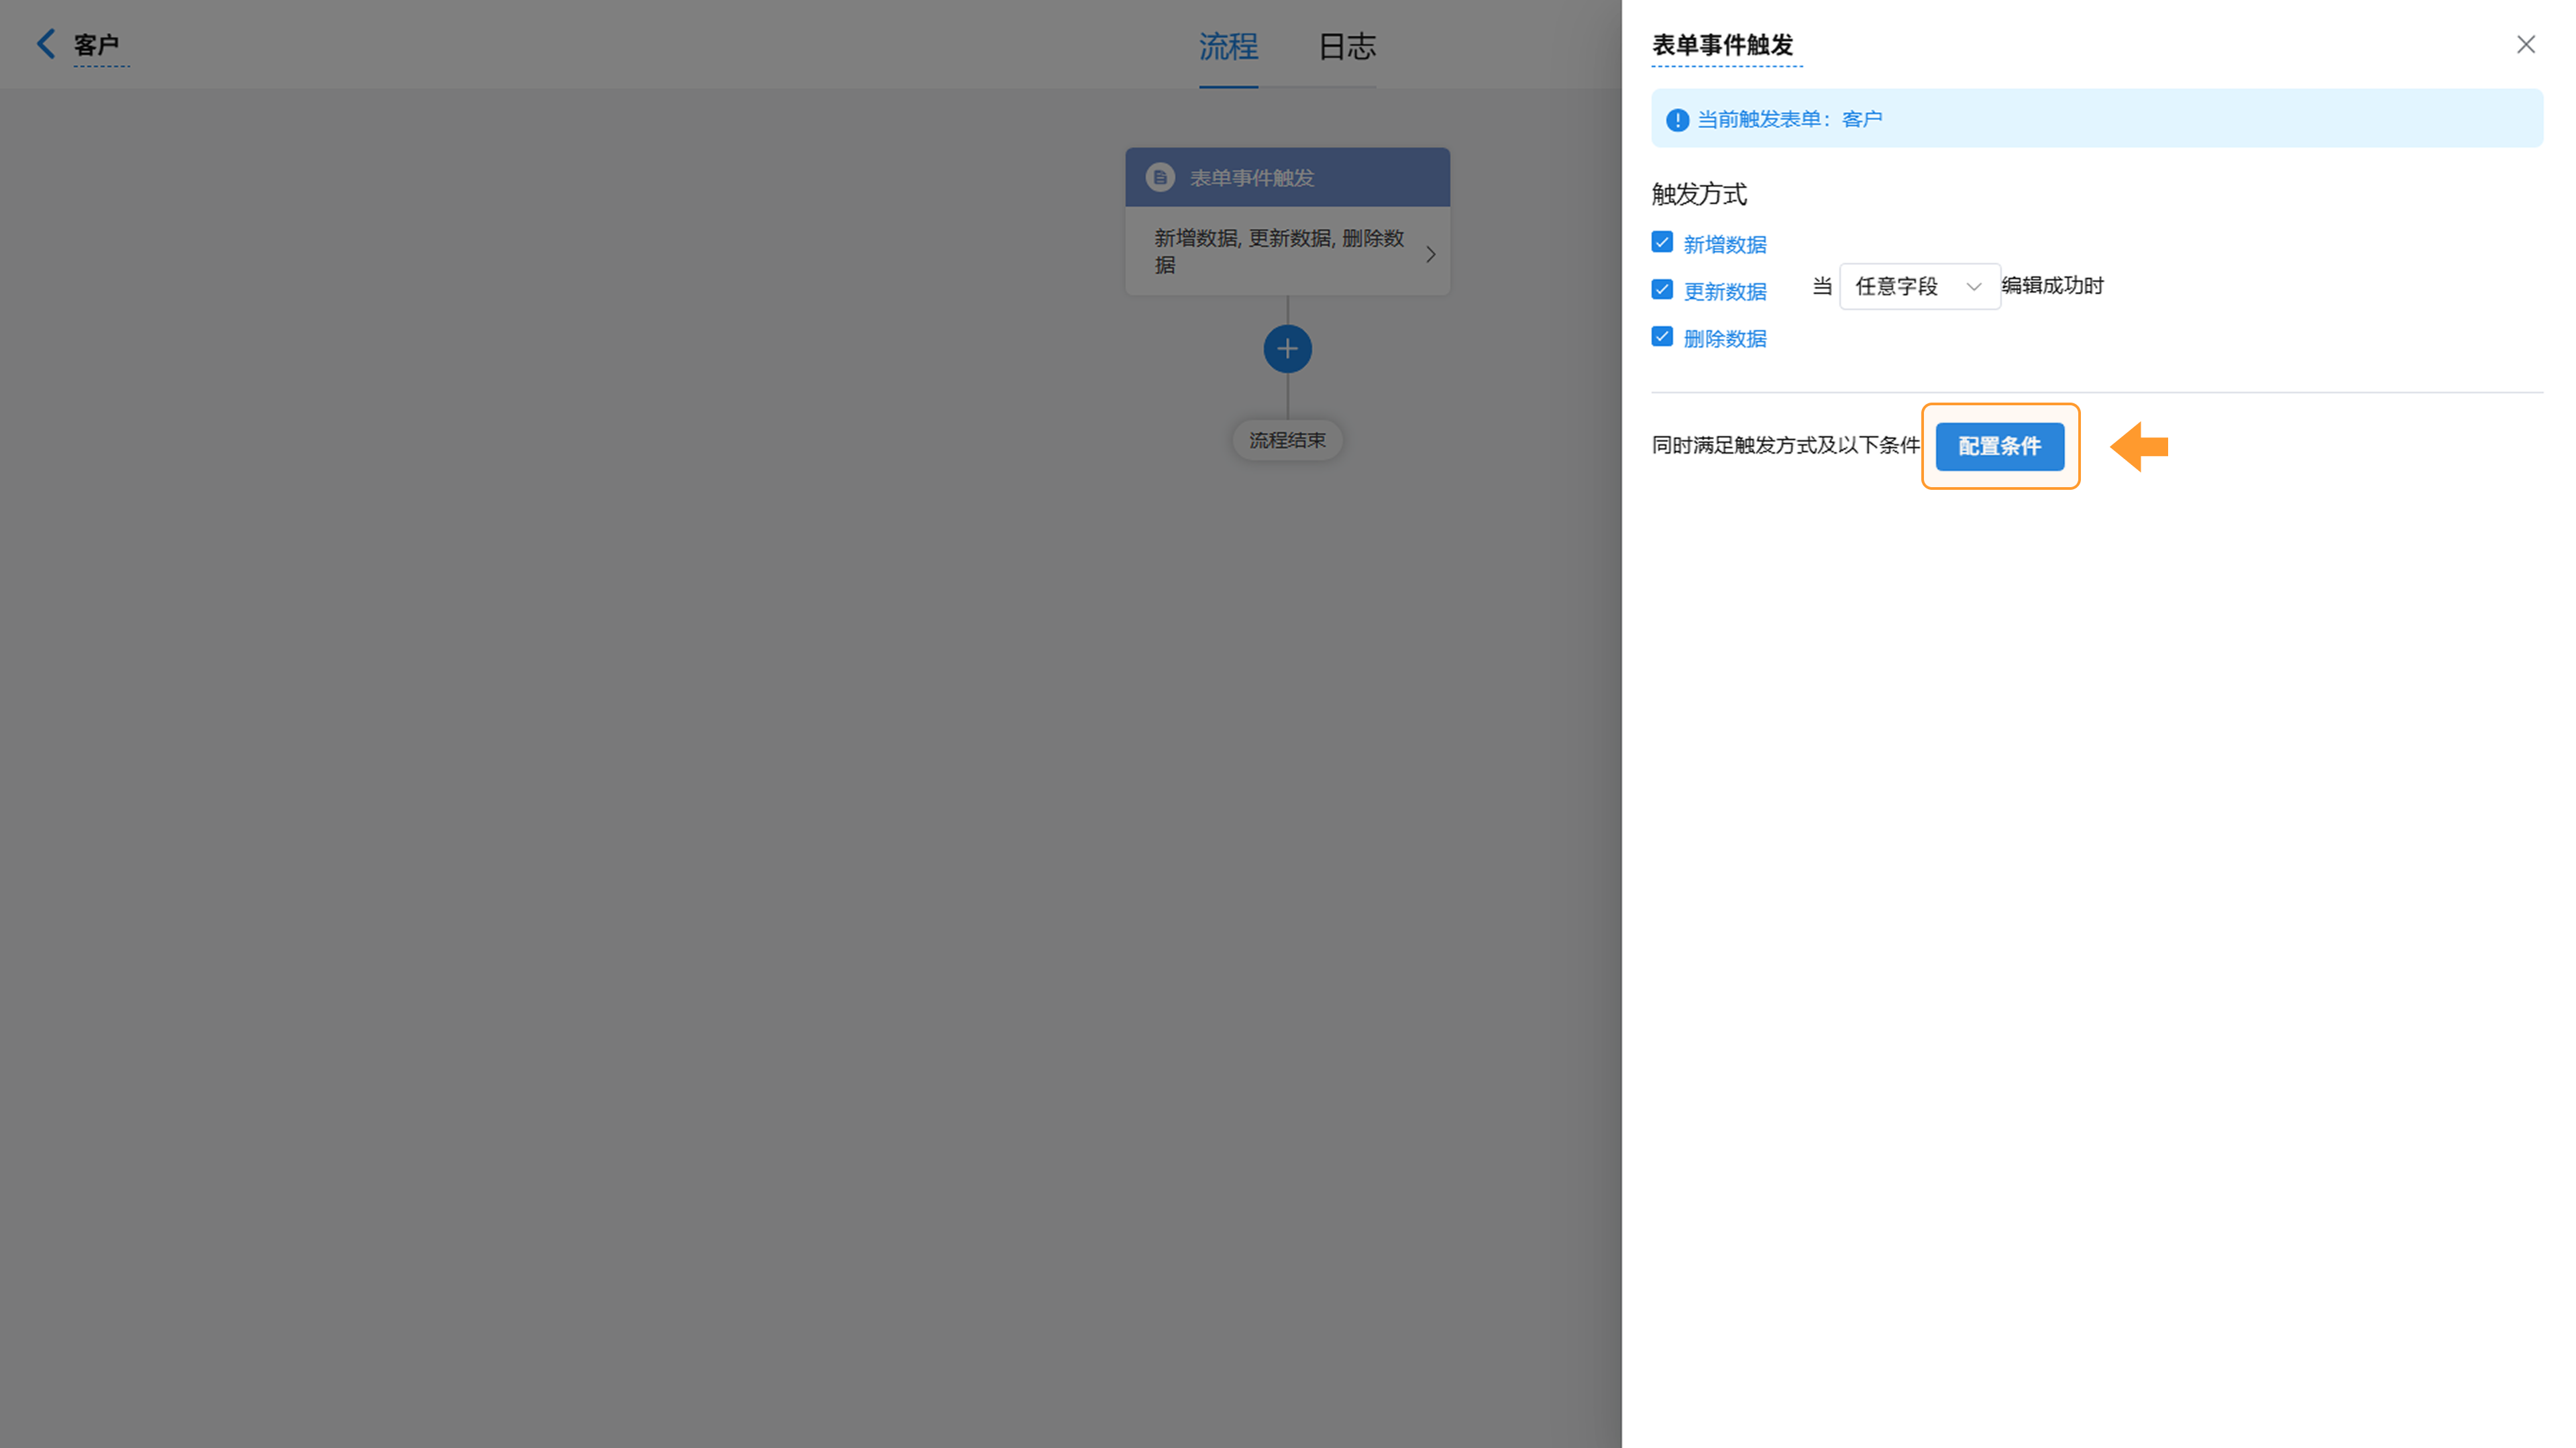This screenshot has height=1448, width=2576.
Task: Switch to the 流程 tab
Action: (x=1228, y=46)
